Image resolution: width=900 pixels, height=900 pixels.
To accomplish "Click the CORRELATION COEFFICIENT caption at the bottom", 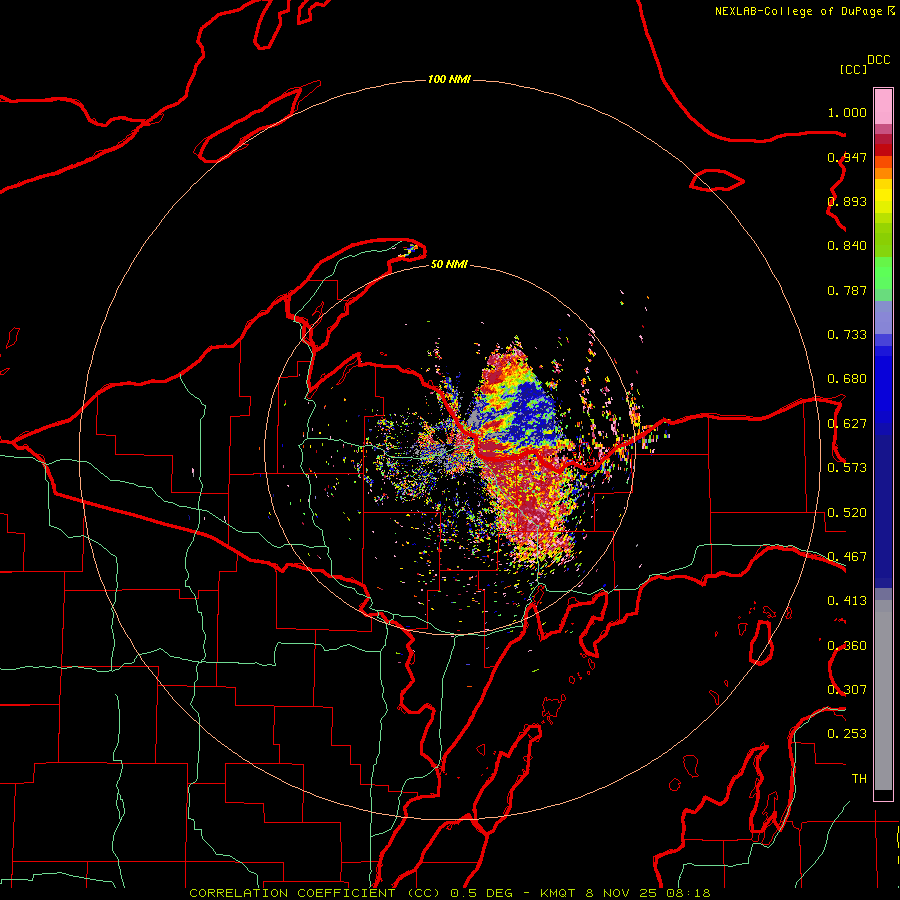I will click(450, 893).
